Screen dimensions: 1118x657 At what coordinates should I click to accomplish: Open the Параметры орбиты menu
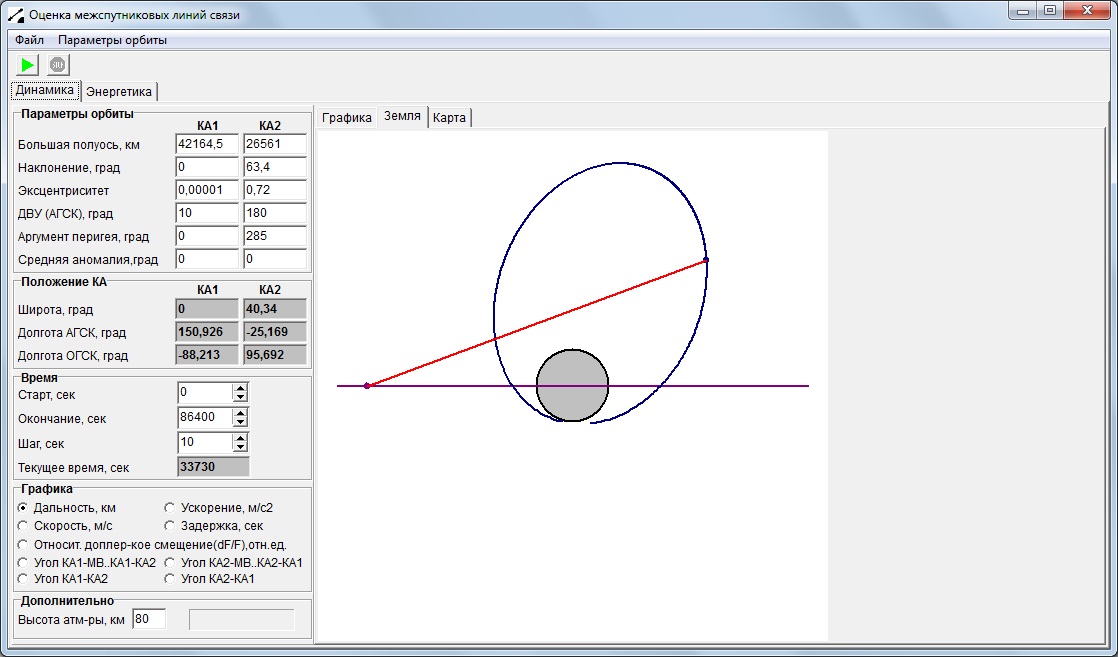113,40
